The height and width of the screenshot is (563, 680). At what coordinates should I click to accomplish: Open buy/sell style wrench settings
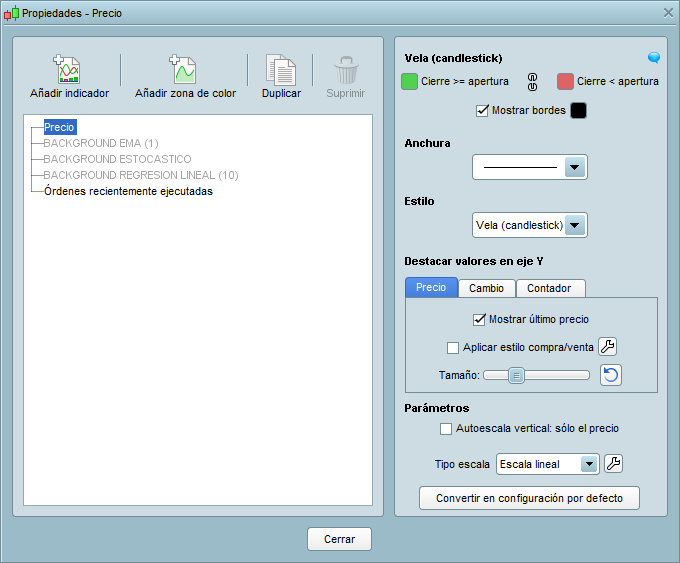pyautogui.click(x=608, y=347)
